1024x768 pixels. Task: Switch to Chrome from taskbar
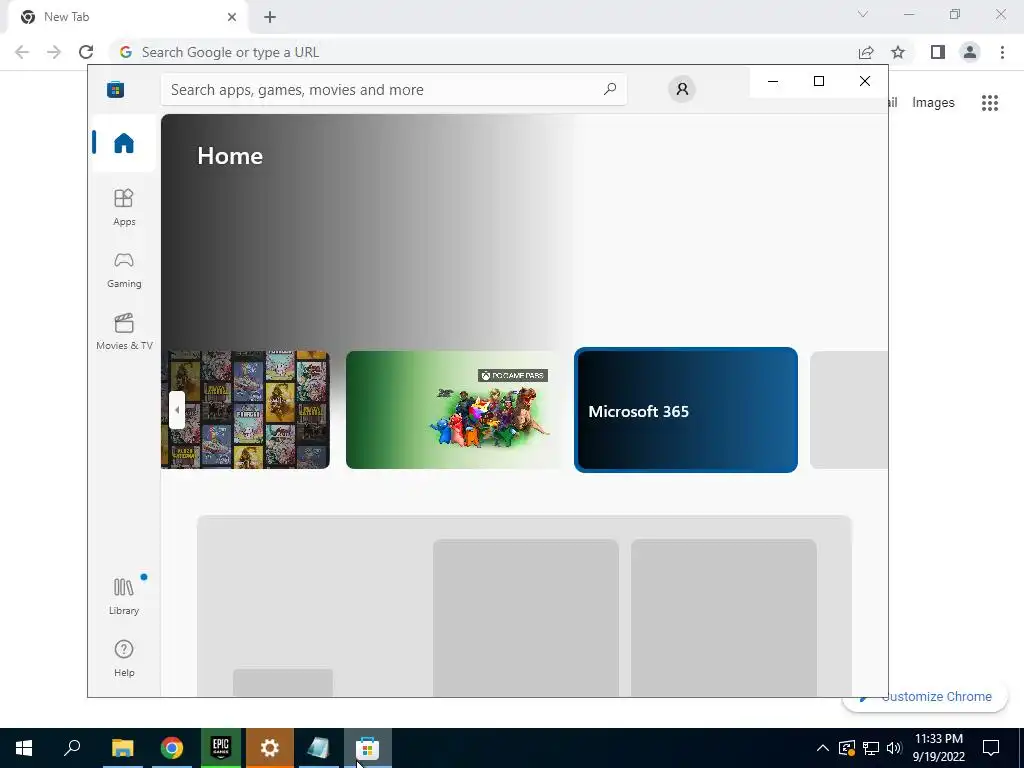172,748
